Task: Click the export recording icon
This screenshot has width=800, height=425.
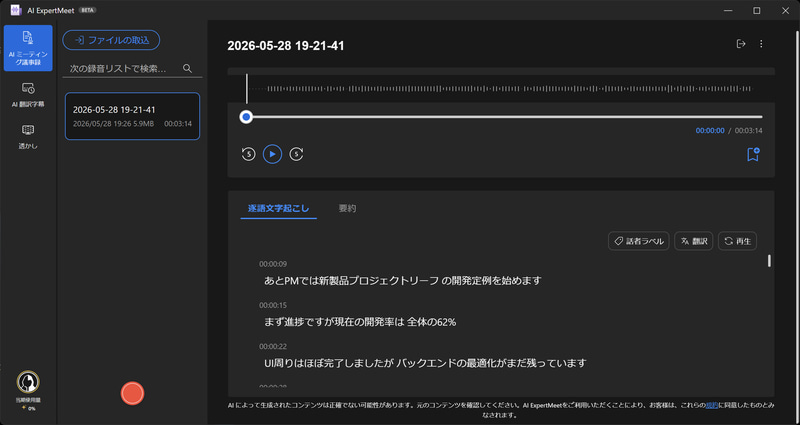Action: click(741, 44)
